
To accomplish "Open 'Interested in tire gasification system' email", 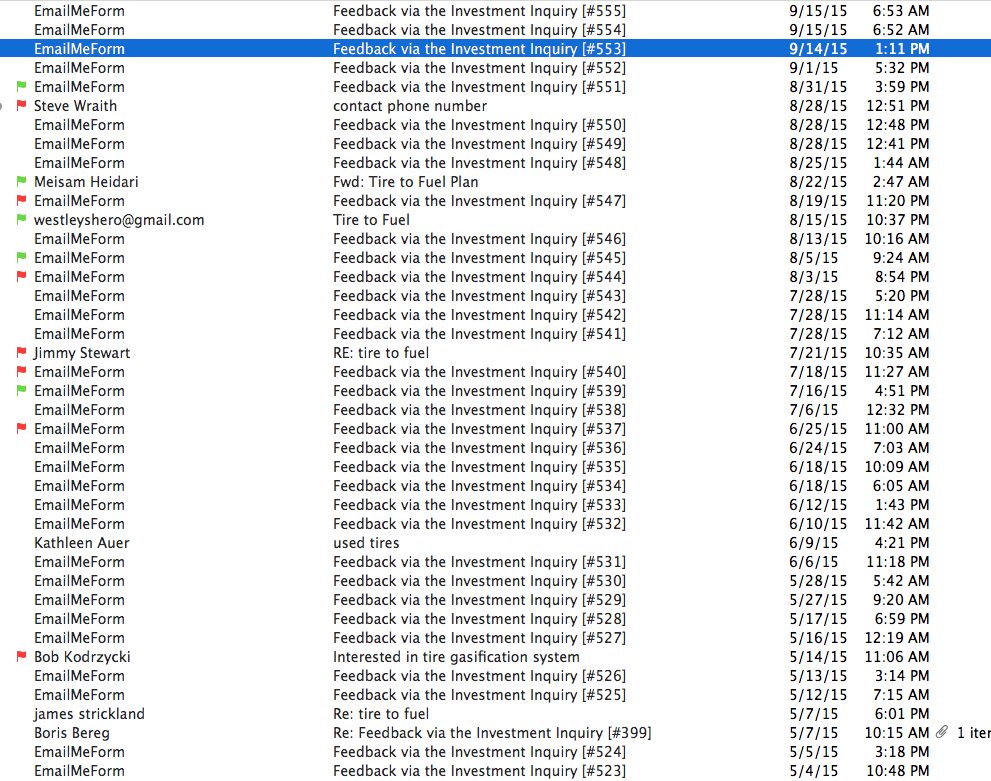I will pyautogui.click(x=456, y=657).
